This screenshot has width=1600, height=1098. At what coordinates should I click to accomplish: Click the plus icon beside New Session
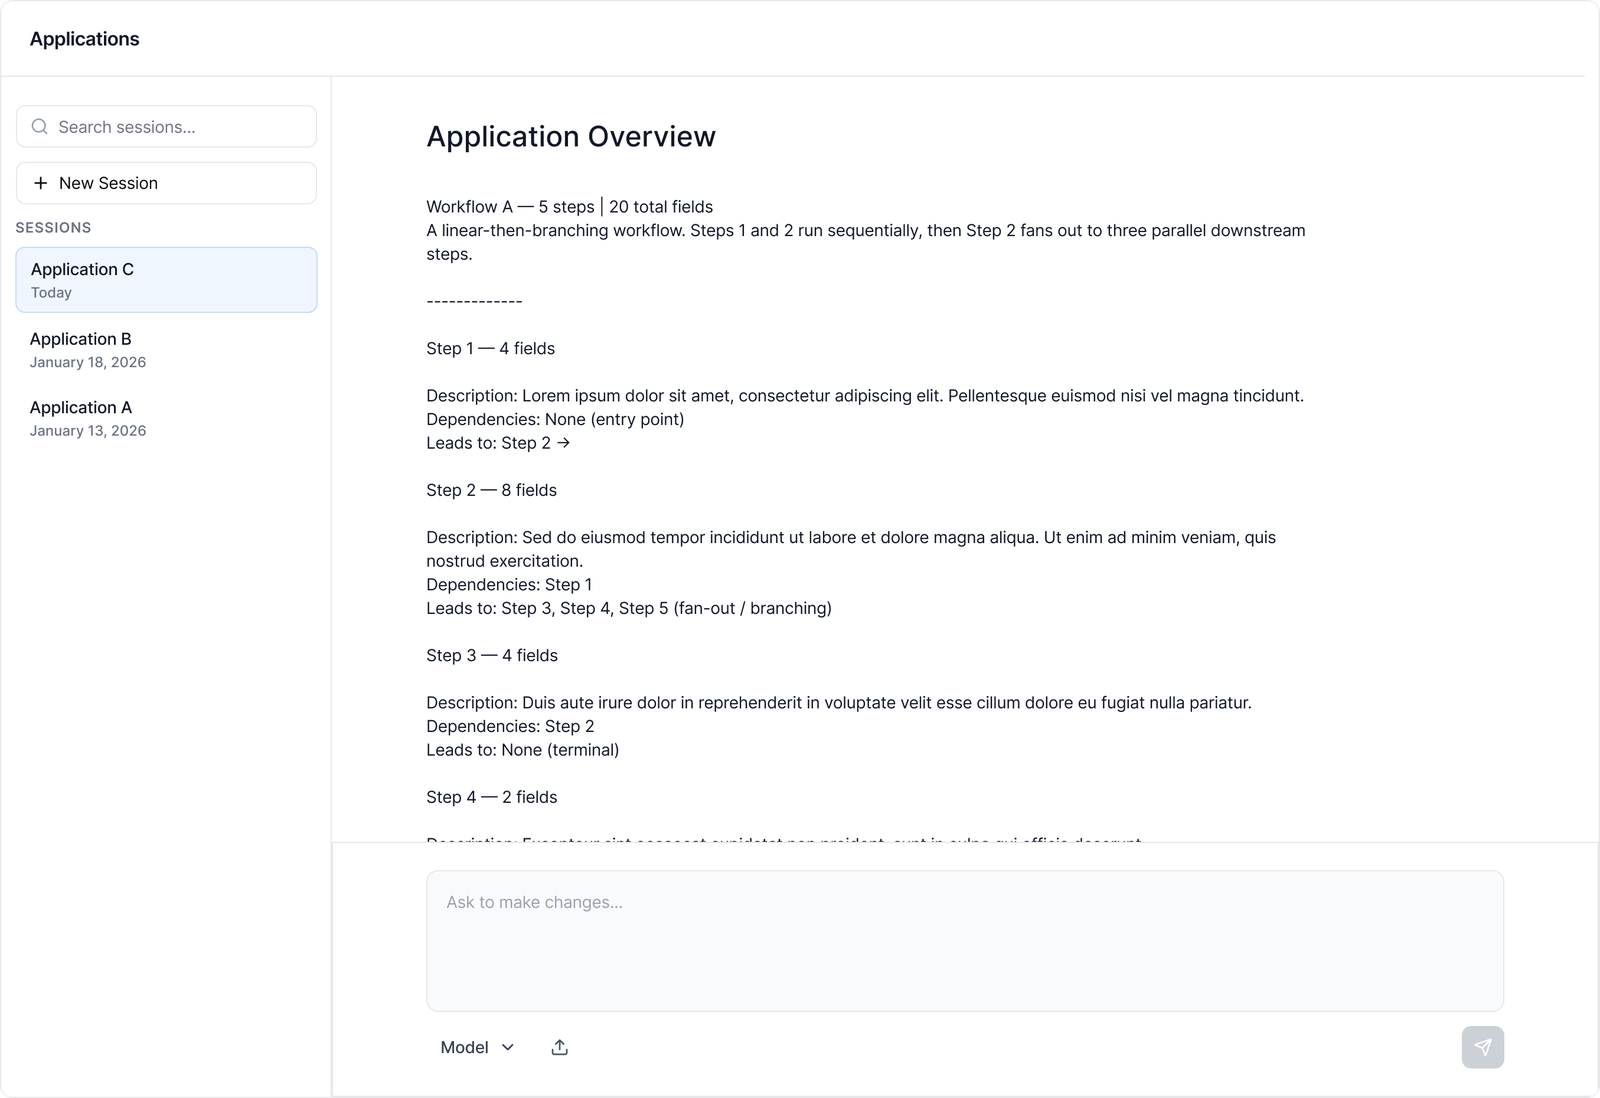pyautogui.click(x=41, y=183)
